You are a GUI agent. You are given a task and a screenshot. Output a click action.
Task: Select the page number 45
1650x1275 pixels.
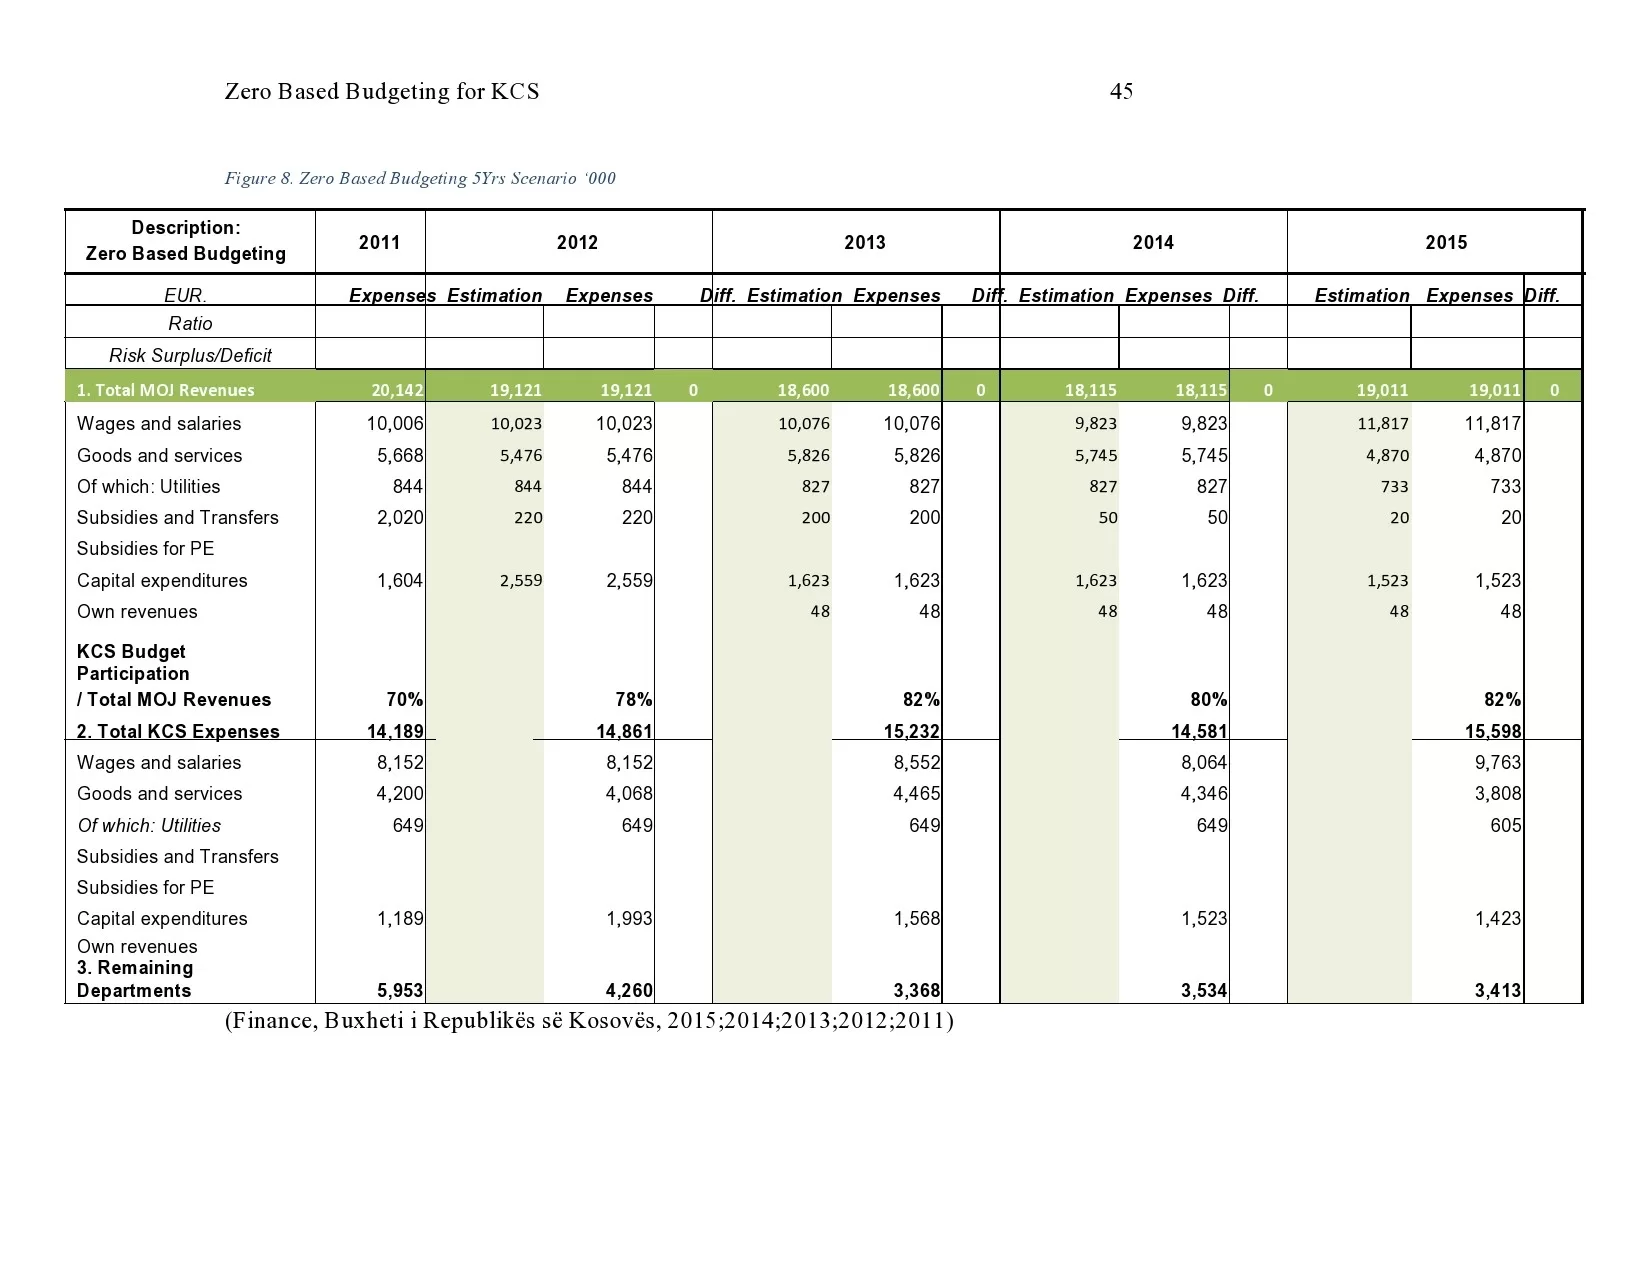point(1122,91)
